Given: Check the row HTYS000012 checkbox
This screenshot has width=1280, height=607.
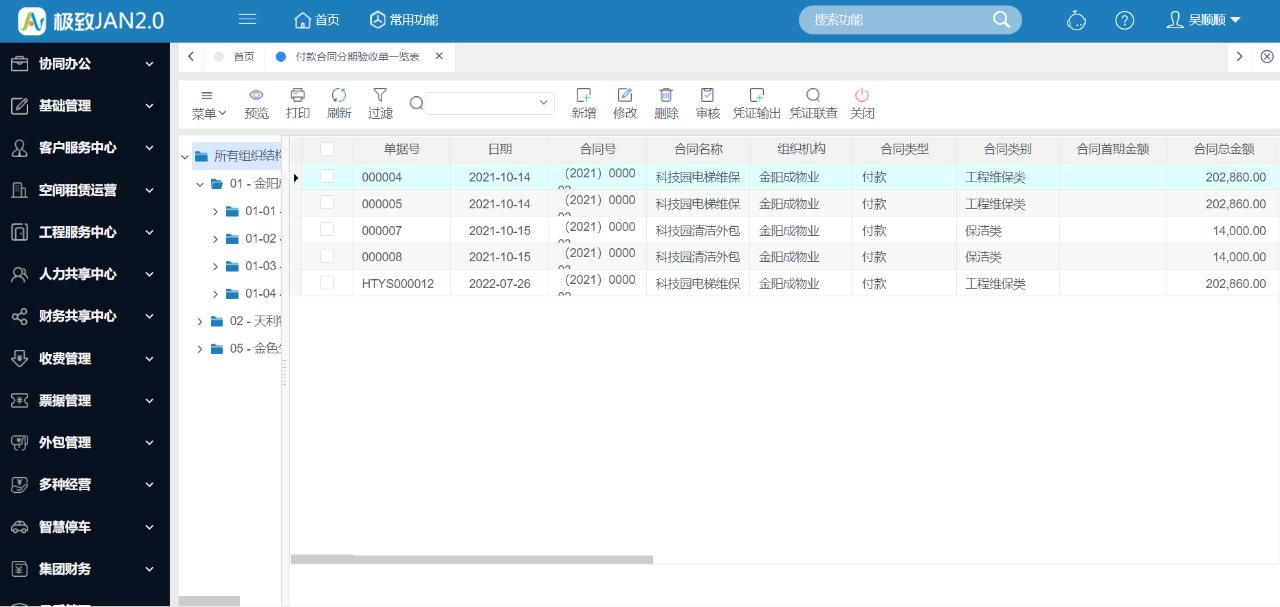Looking at the screenshot, I should point(327,283).
